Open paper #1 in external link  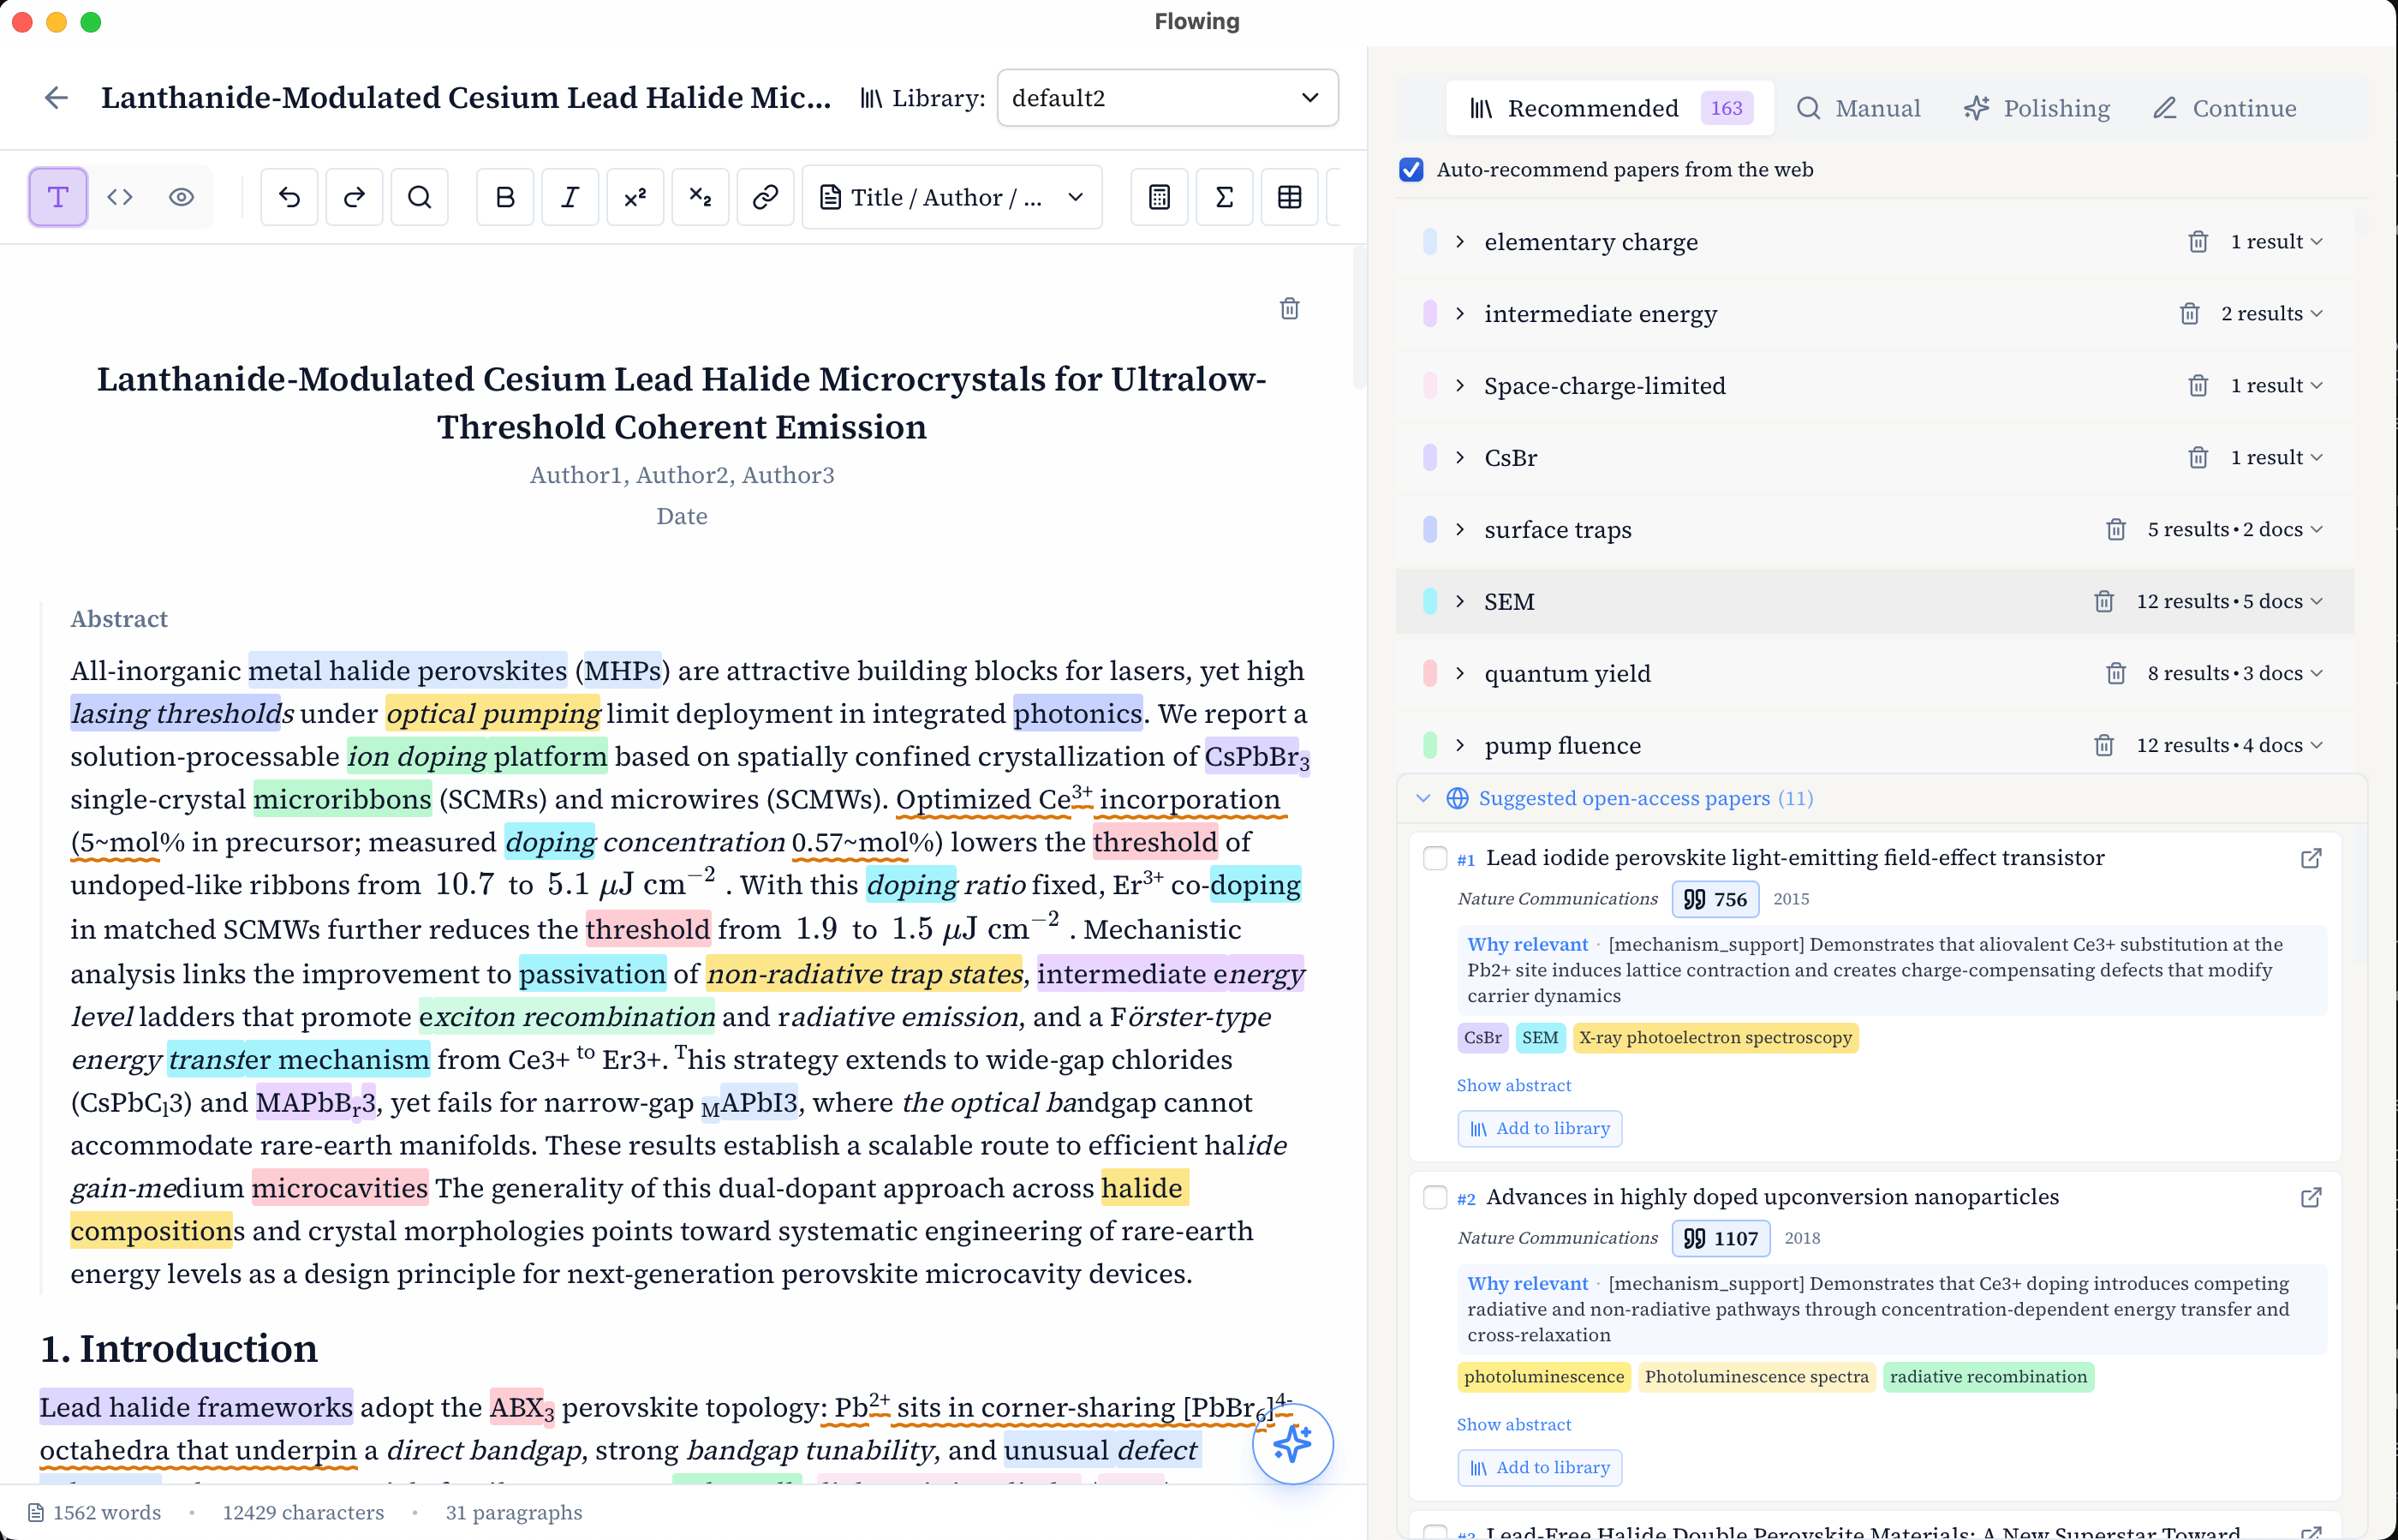click(x=2310, y=858)
